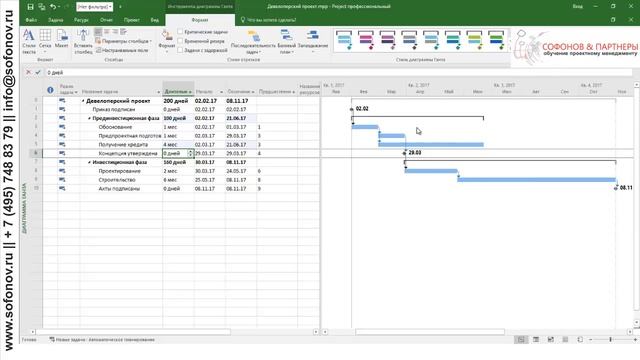This screenshot has width=640, height=360.
Task: Select the Приказ подписан task name
Action: pos(113,109)
